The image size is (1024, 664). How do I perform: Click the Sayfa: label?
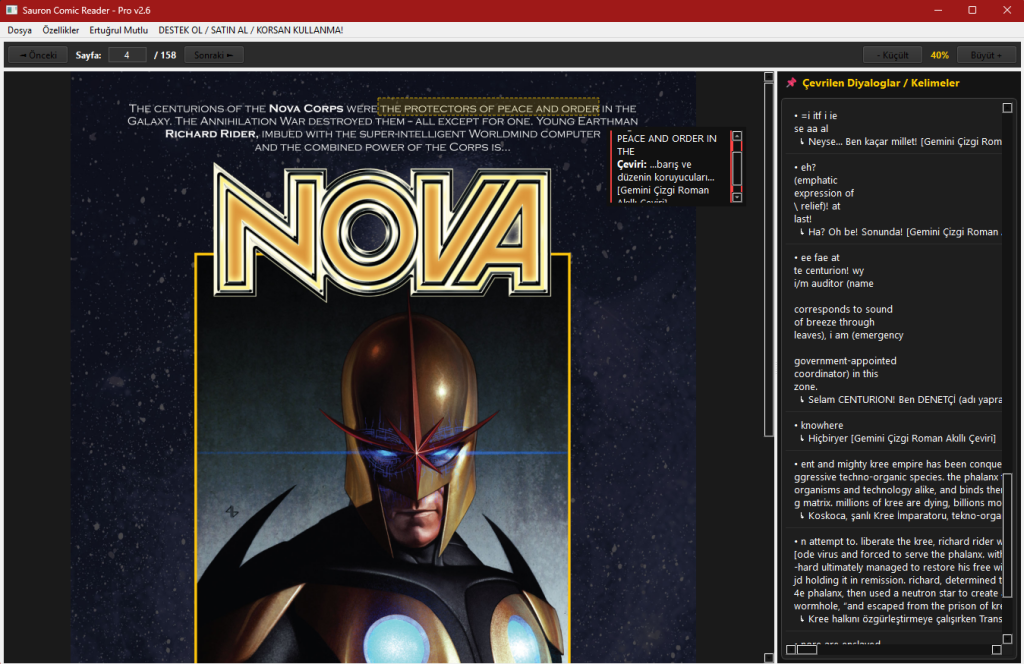(x=88, y=55)
